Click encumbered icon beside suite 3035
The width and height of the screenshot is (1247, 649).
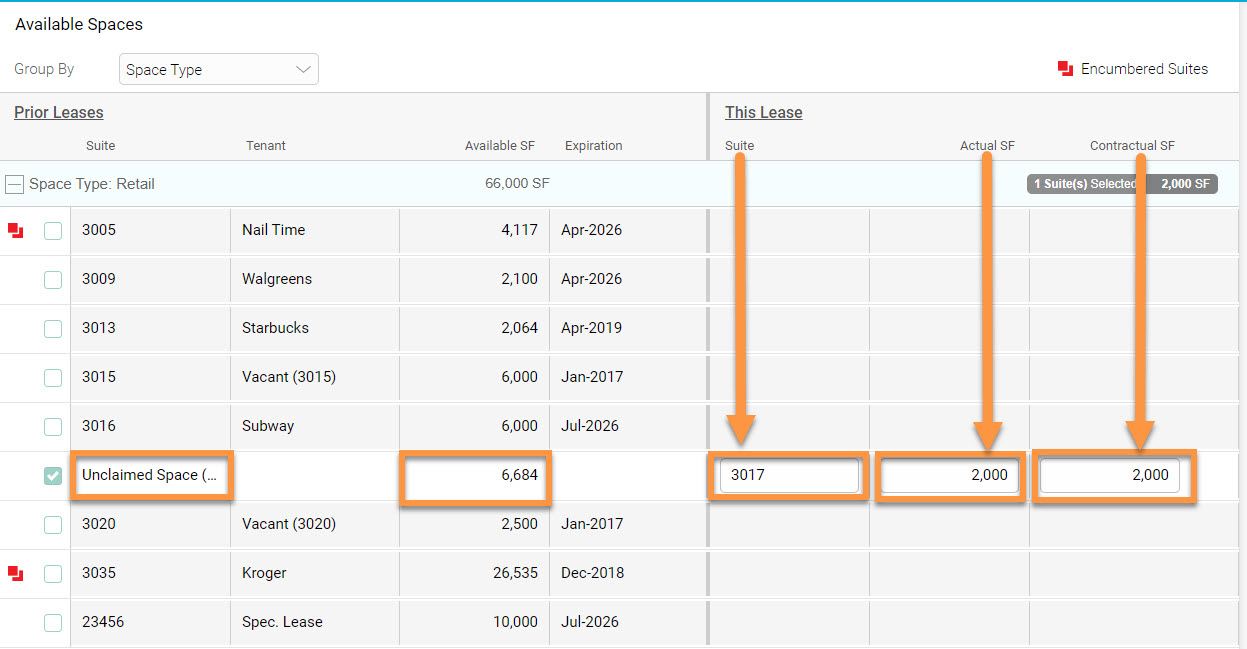click(x=15, y=574)
